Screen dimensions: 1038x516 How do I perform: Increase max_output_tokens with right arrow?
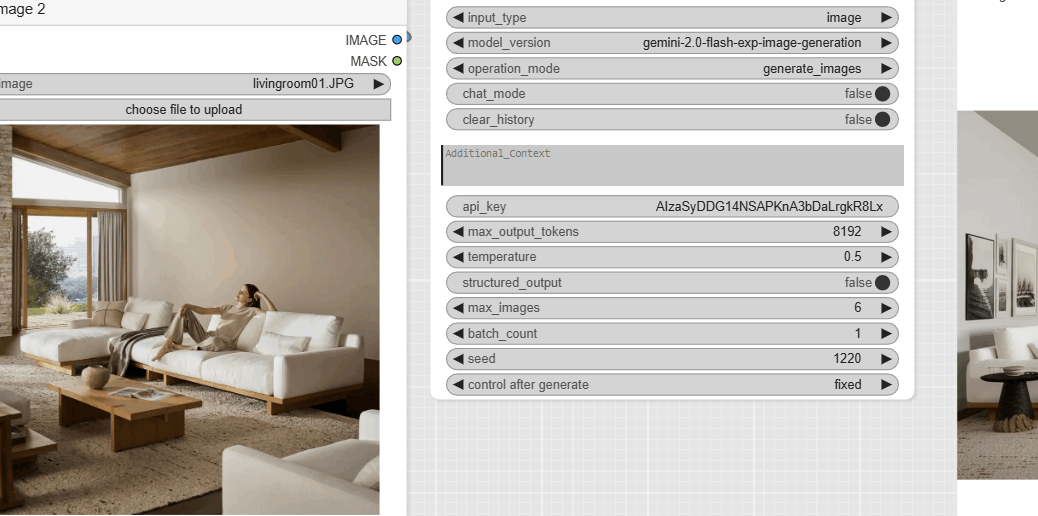pyautogui.click(x=886, y=232)
